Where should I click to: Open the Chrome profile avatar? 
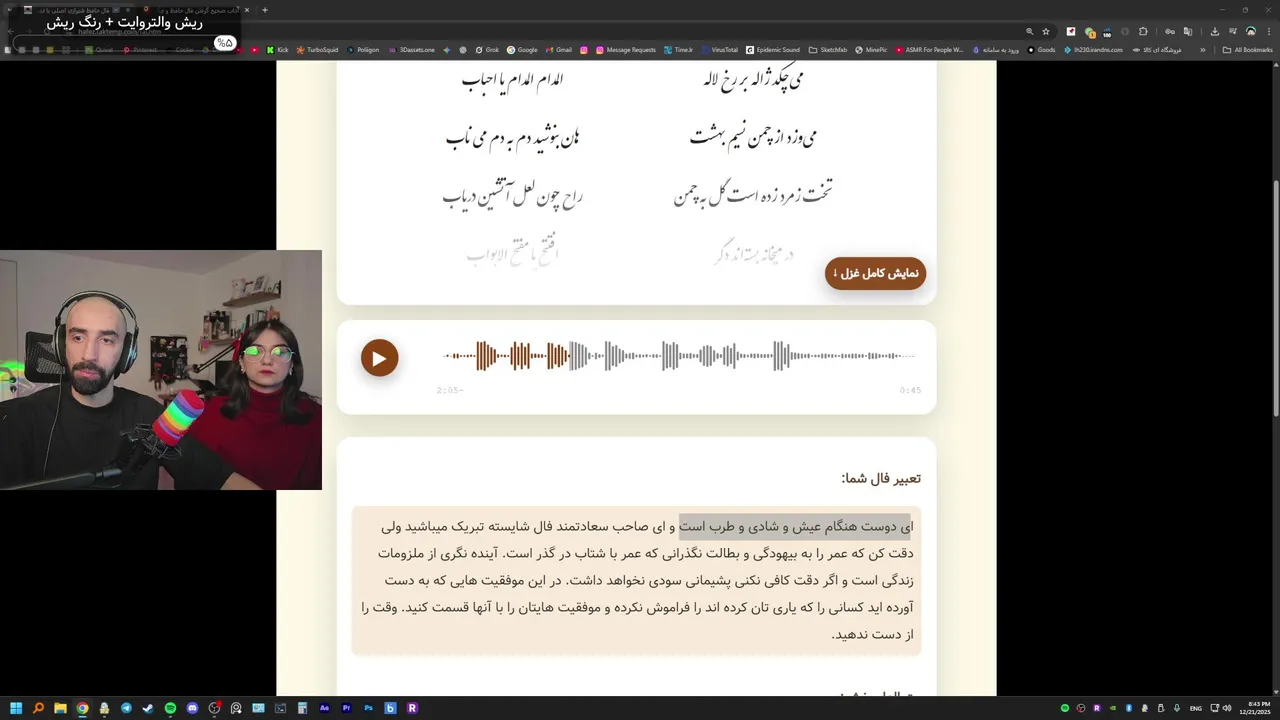[1251, 31]
